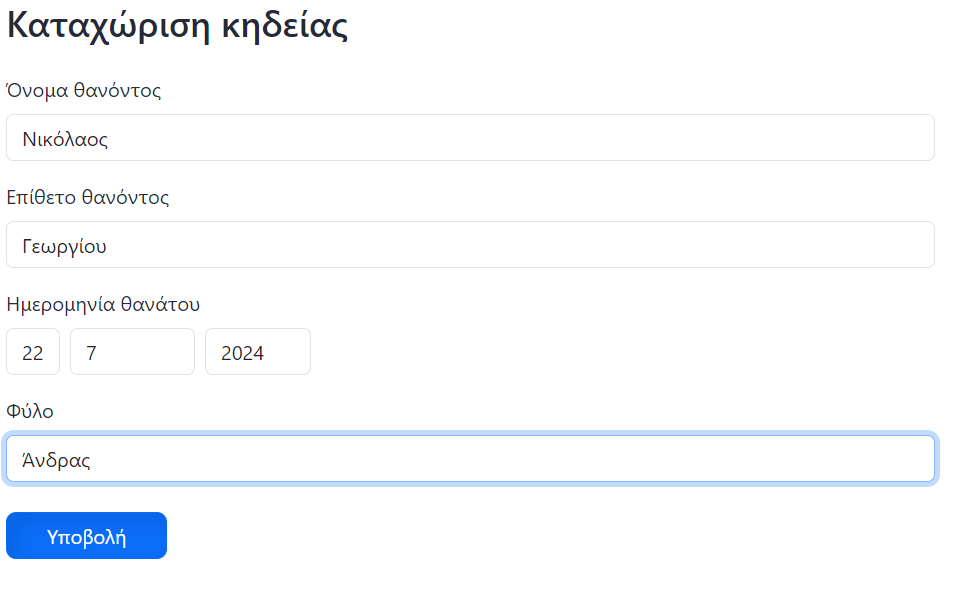Place cursor in the Γεωργίου text

(65, 246)
